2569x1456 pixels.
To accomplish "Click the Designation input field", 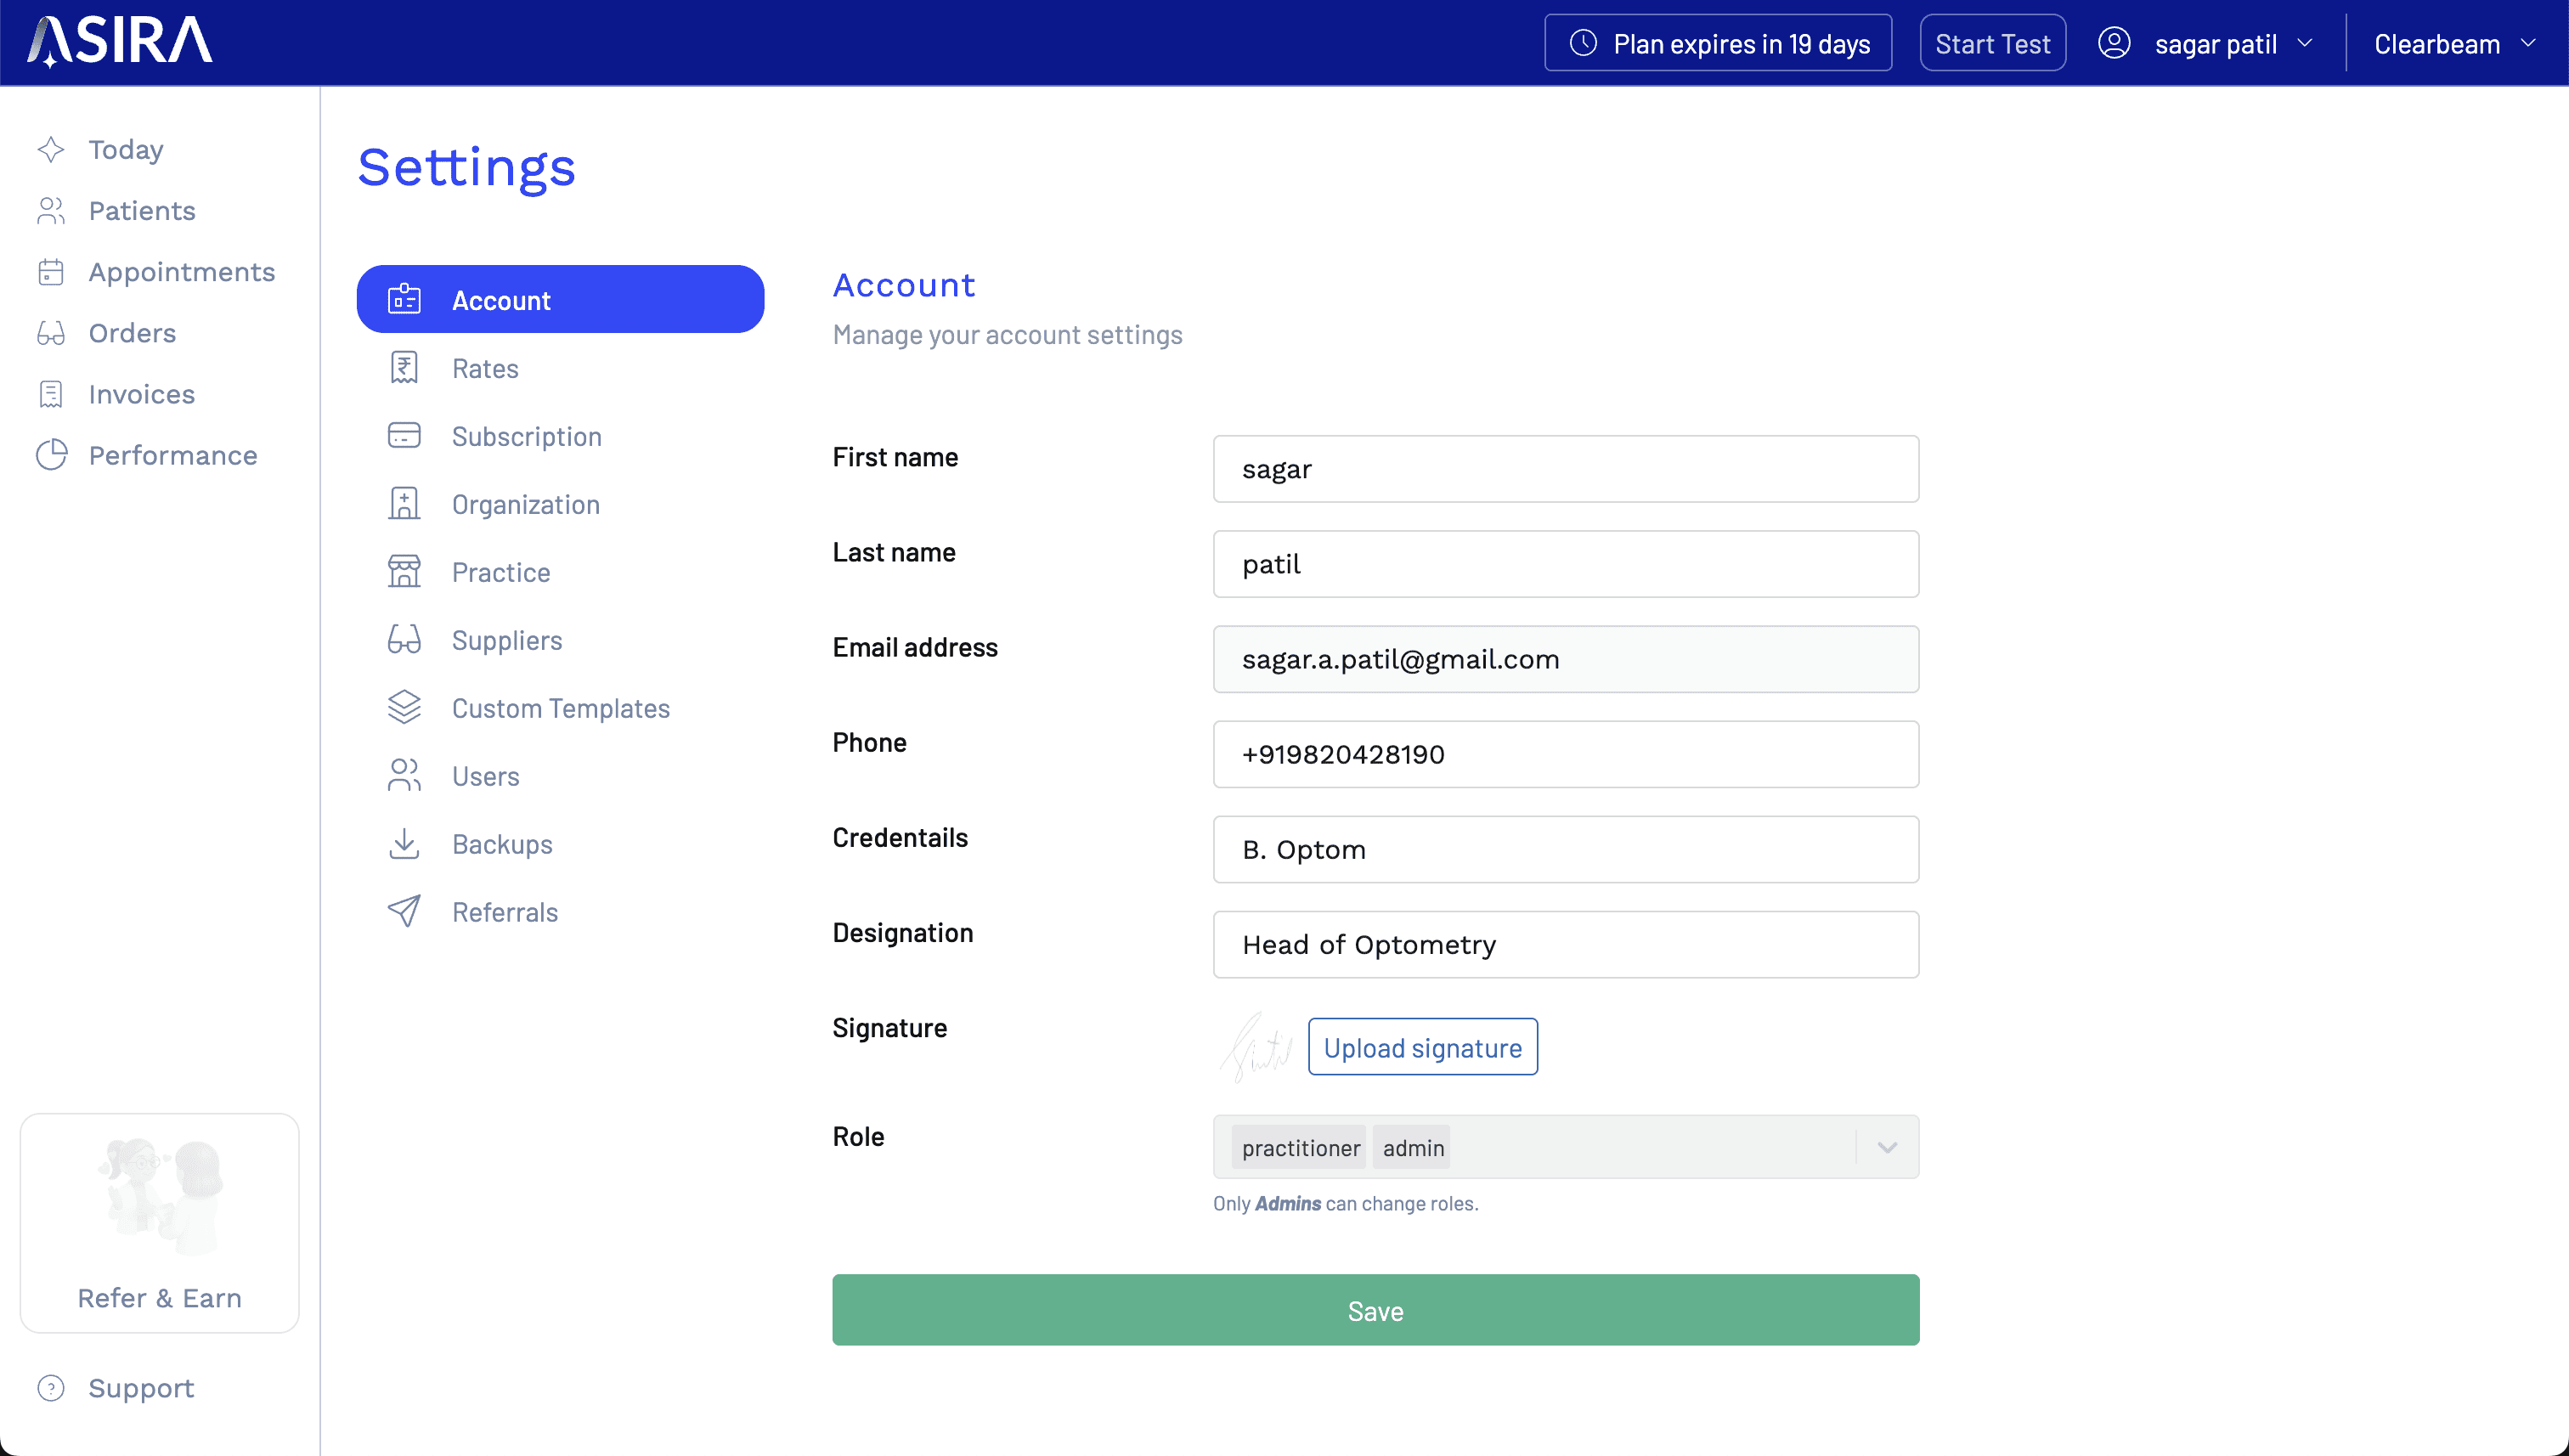I will (1565, 944).
